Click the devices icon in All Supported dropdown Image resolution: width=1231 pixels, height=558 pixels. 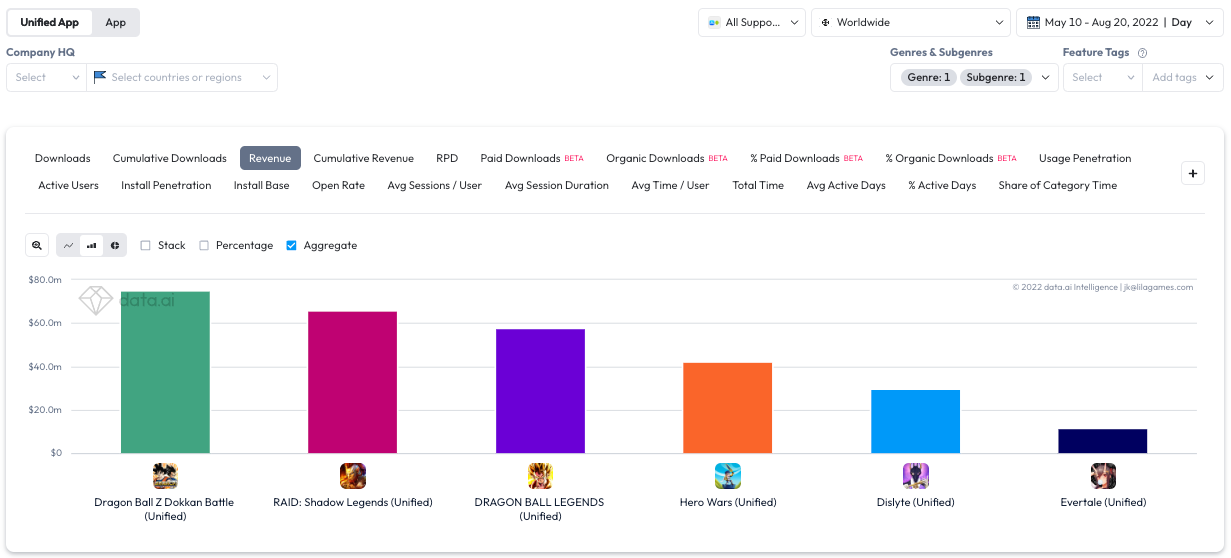point(714,22)
